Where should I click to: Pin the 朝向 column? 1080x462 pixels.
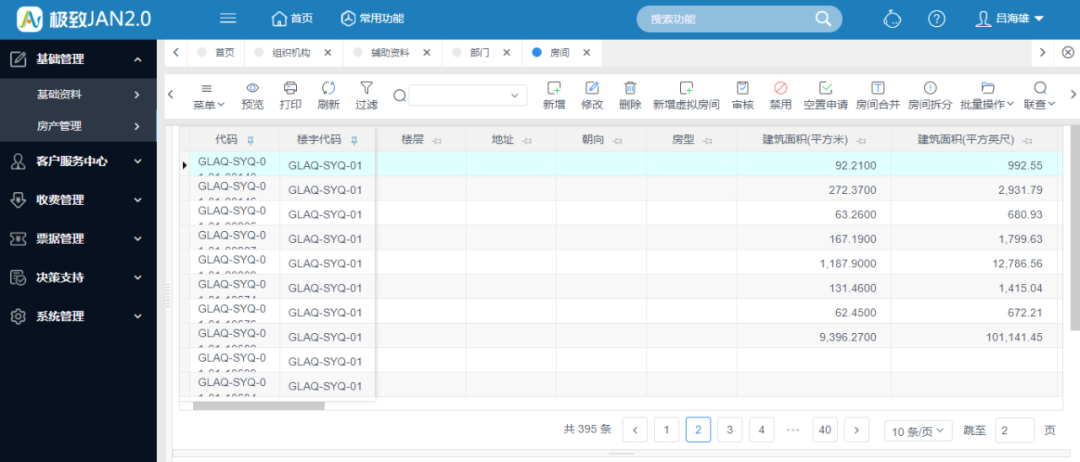[x=617, y=140]
